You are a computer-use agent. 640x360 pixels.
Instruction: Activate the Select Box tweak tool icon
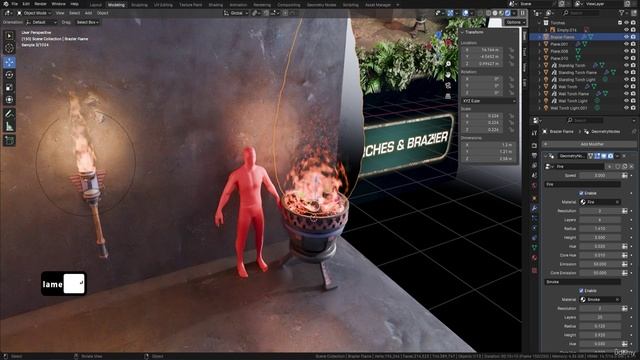[x=9, y=36]
